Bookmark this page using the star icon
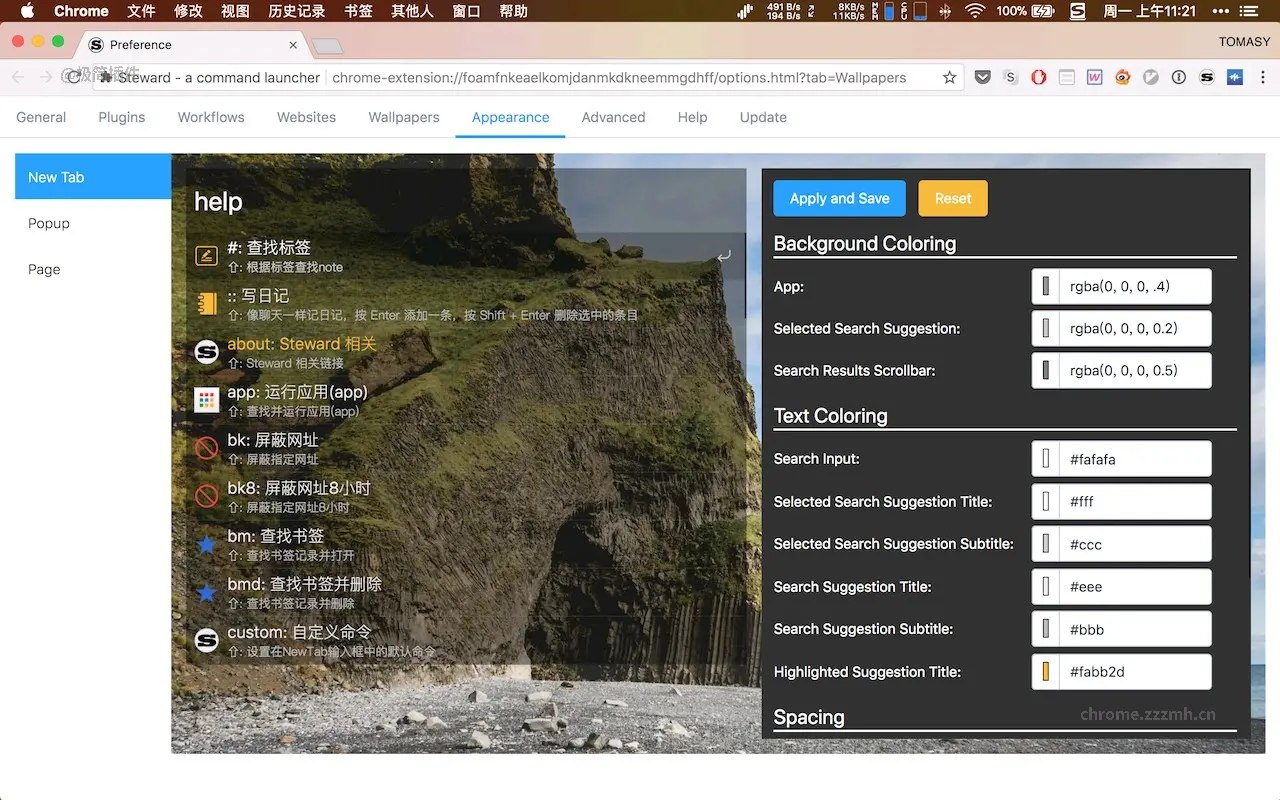 click(x=948, y=76)
